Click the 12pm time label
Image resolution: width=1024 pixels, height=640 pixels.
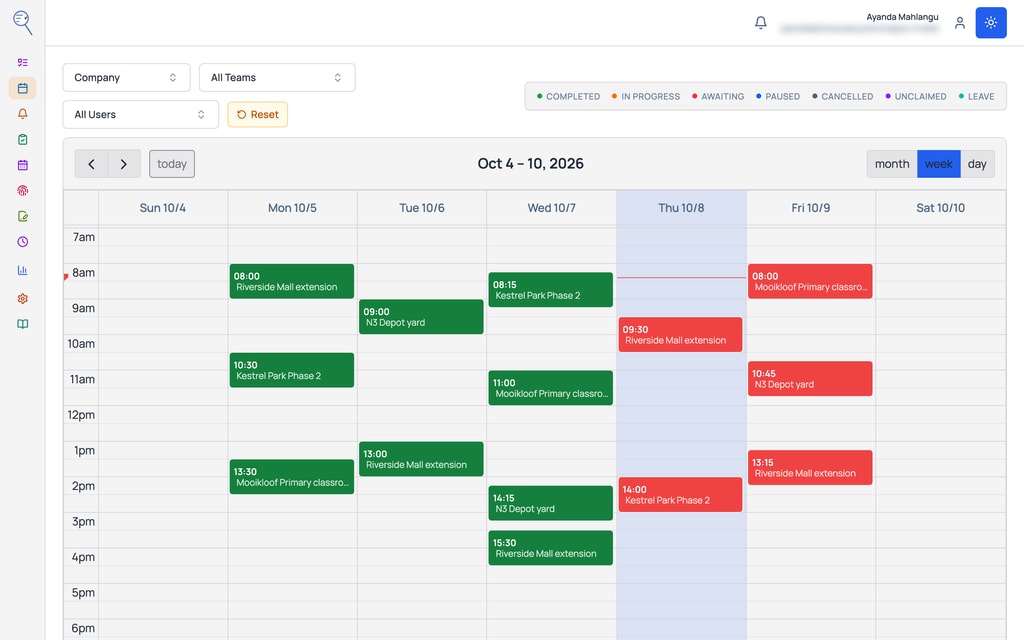point(81,415)
